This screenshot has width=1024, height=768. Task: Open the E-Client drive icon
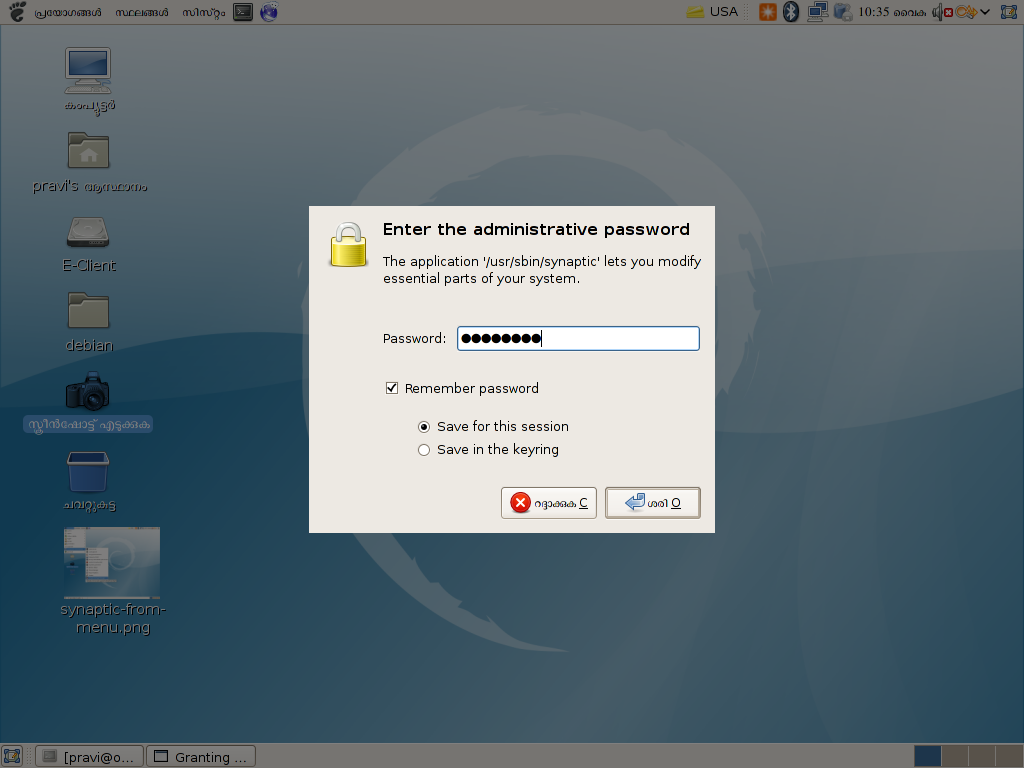coord(88,234)
